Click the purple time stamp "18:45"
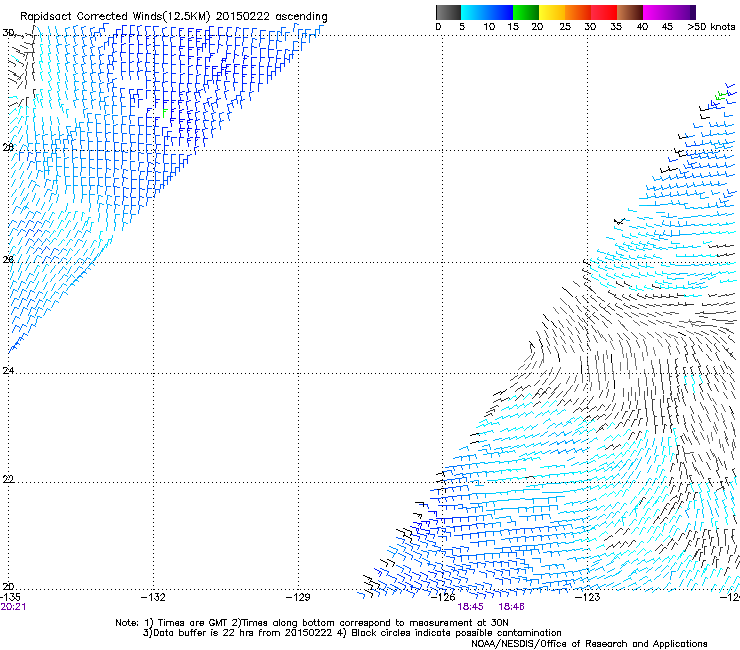The image size is (740, 650). click(x=471, y=607)
